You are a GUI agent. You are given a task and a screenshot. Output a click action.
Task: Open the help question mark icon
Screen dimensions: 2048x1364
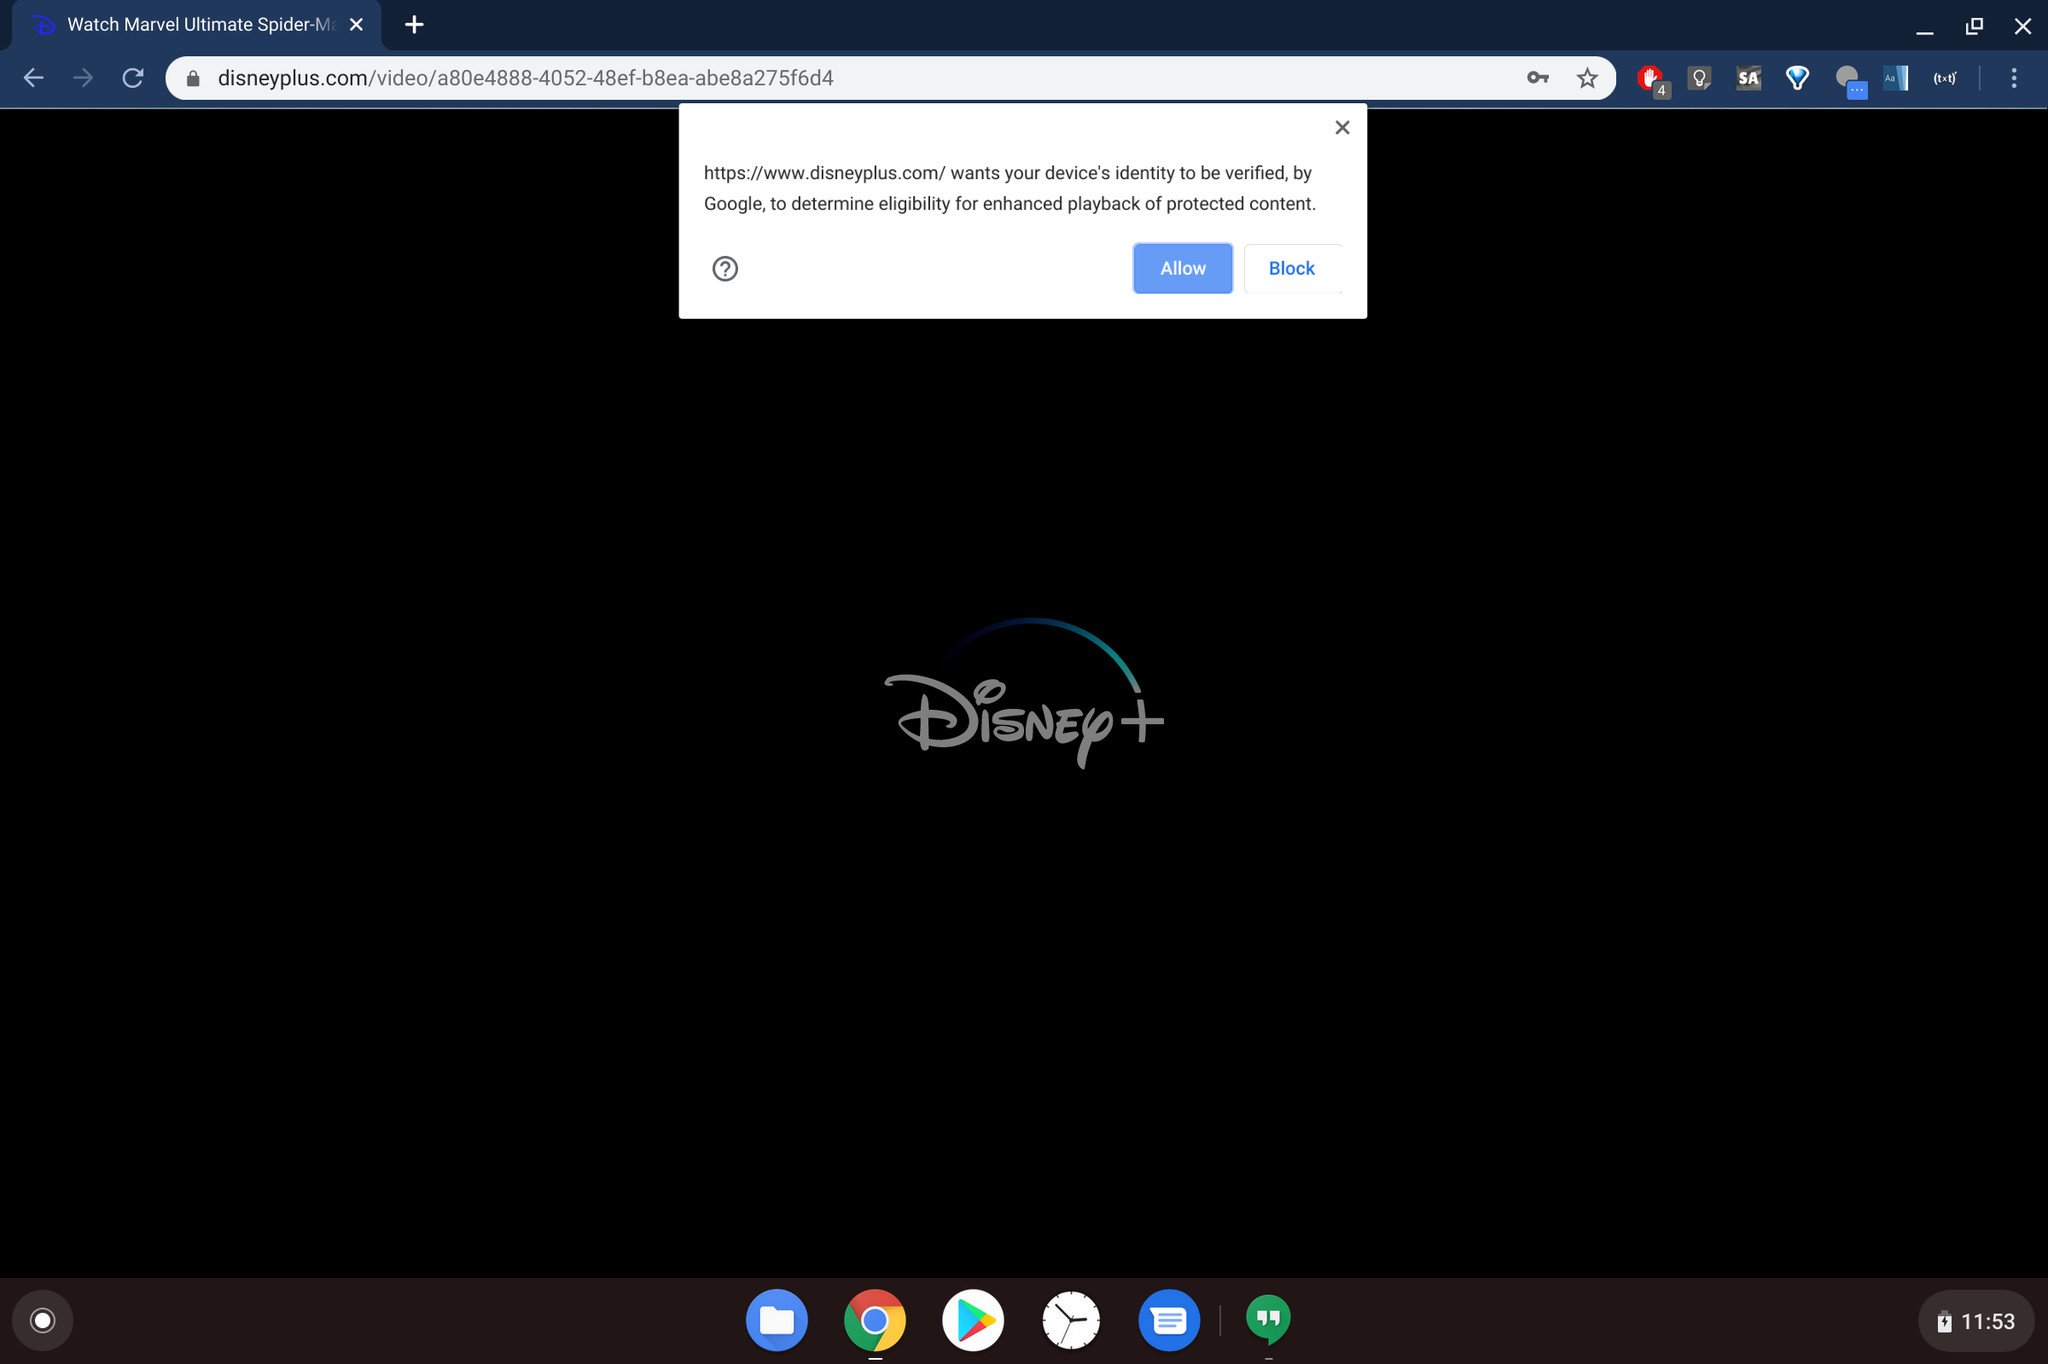click(x=725, y=268)
